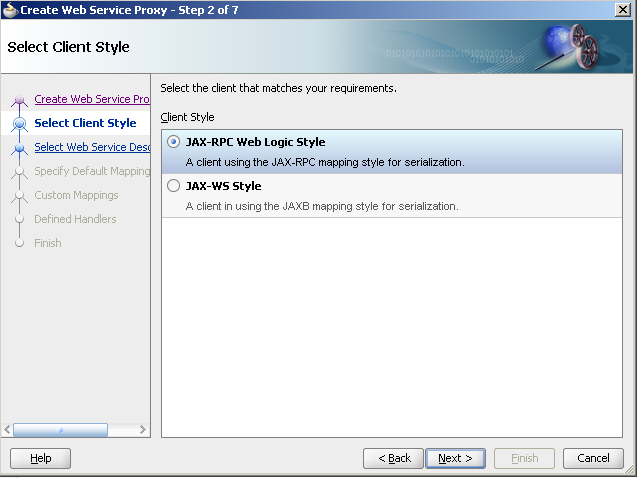Click the step node icon beside Create Web Service Proxy

tap(20, 101)
